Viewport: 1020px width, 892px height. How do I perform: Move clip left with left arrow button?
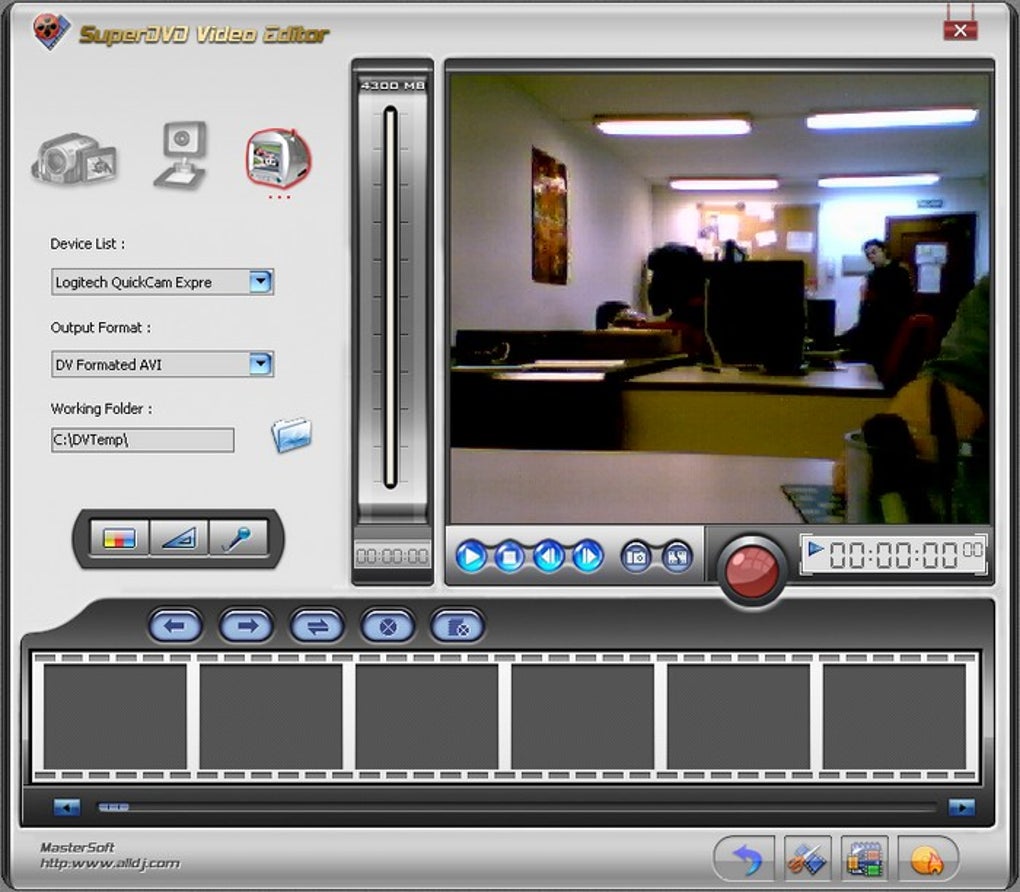(175, 627)
